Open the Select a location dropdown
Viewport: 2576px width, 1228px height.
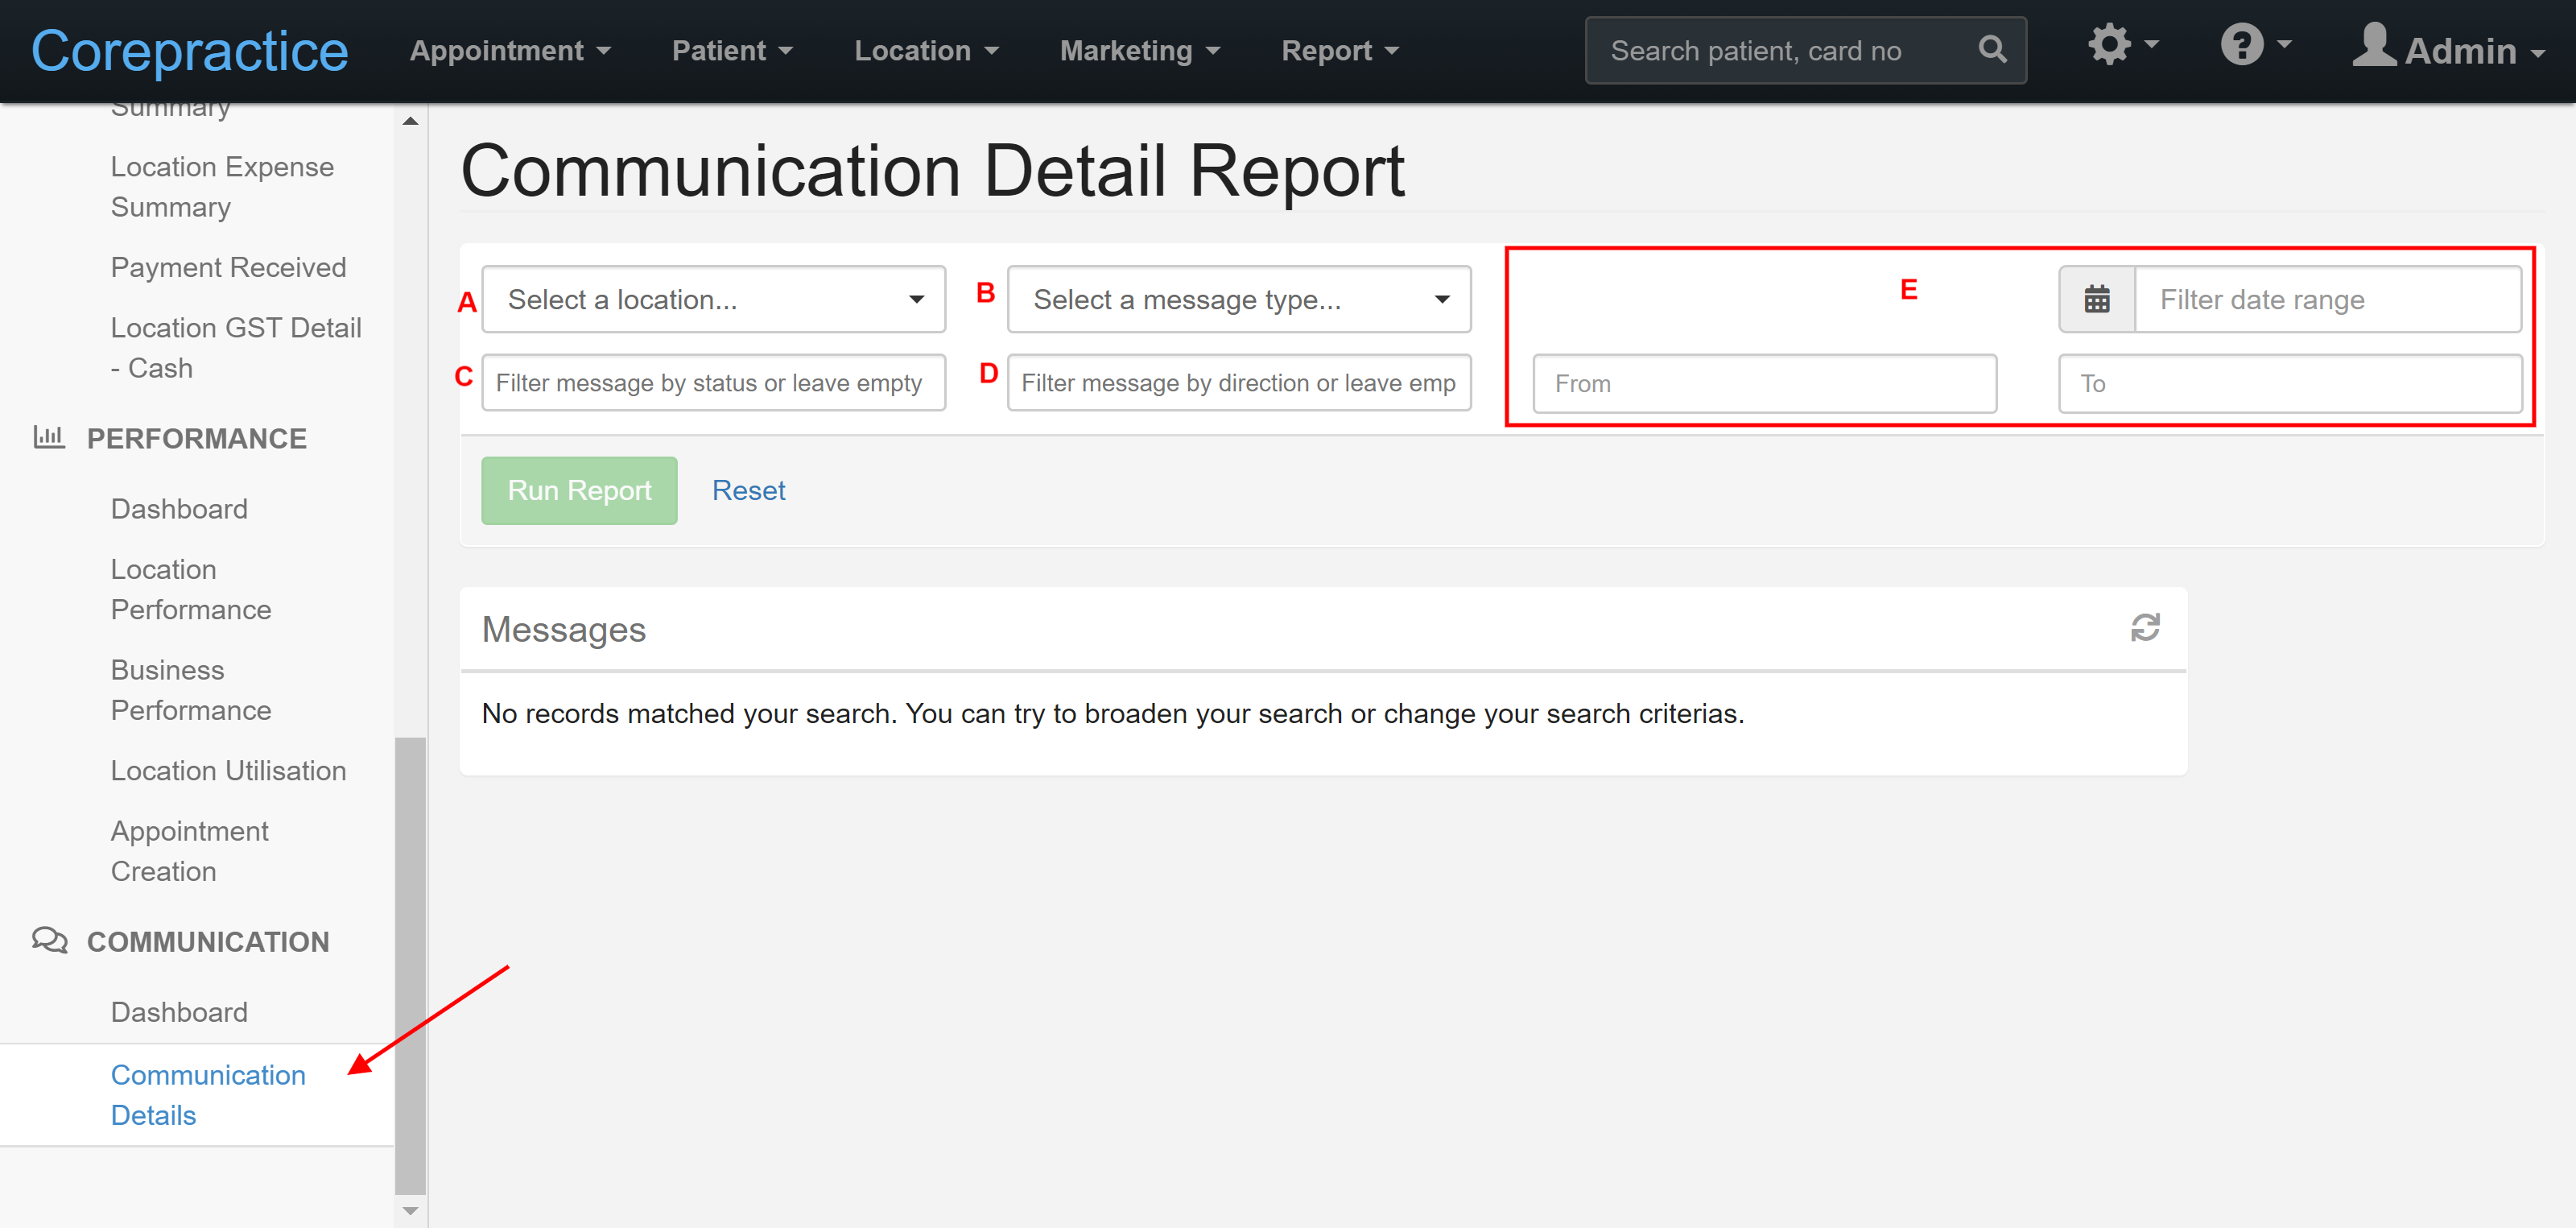coord(713,299)
